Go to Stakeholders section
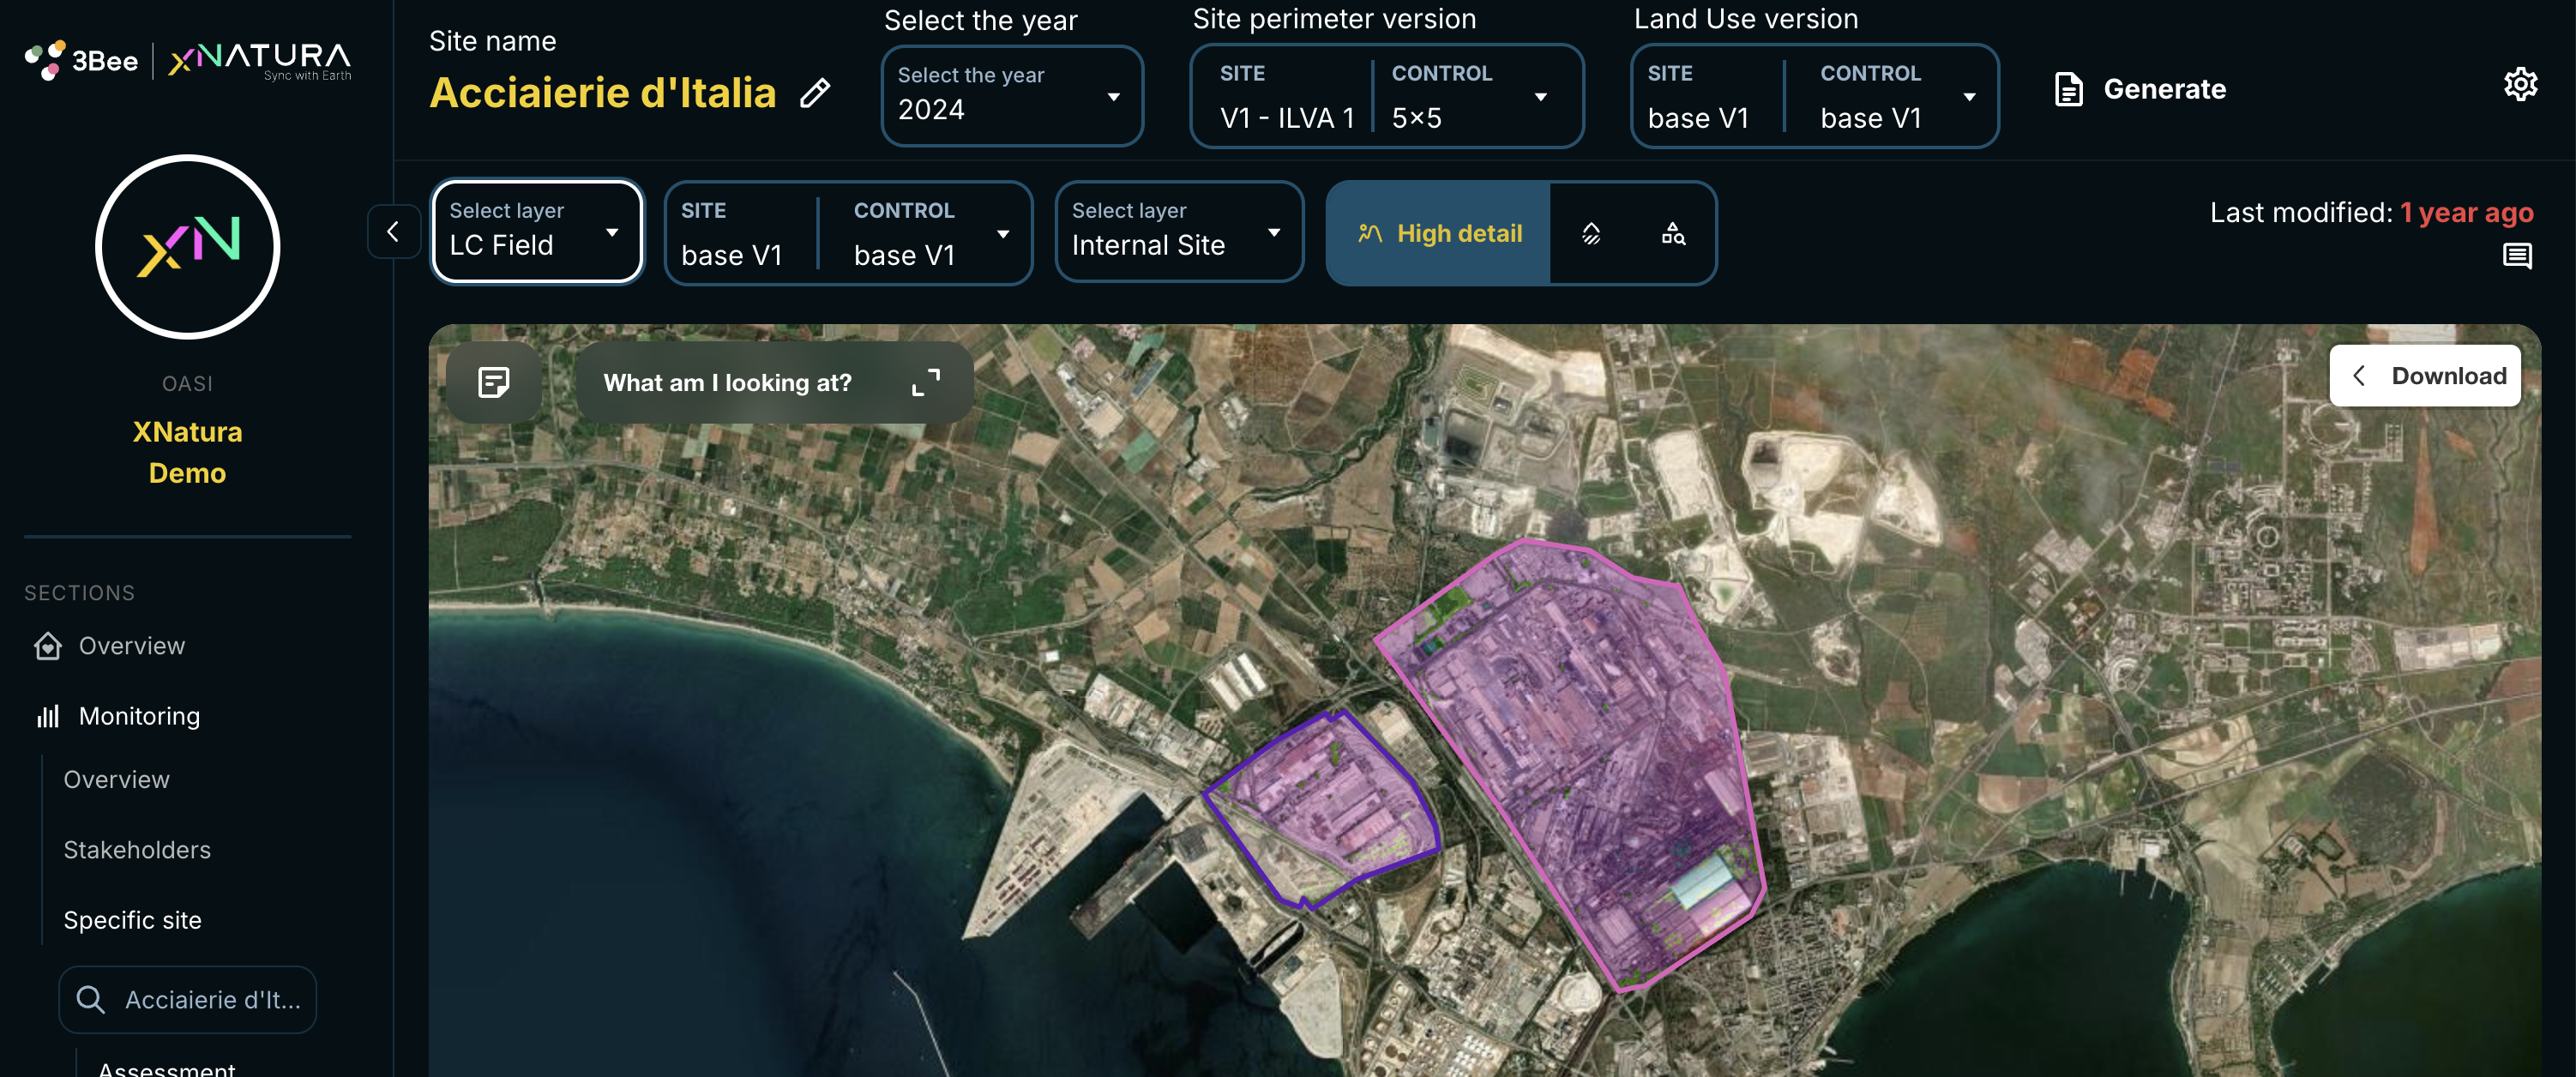This screenshot has width=2576, height=1077. click(x=137, y=849)
